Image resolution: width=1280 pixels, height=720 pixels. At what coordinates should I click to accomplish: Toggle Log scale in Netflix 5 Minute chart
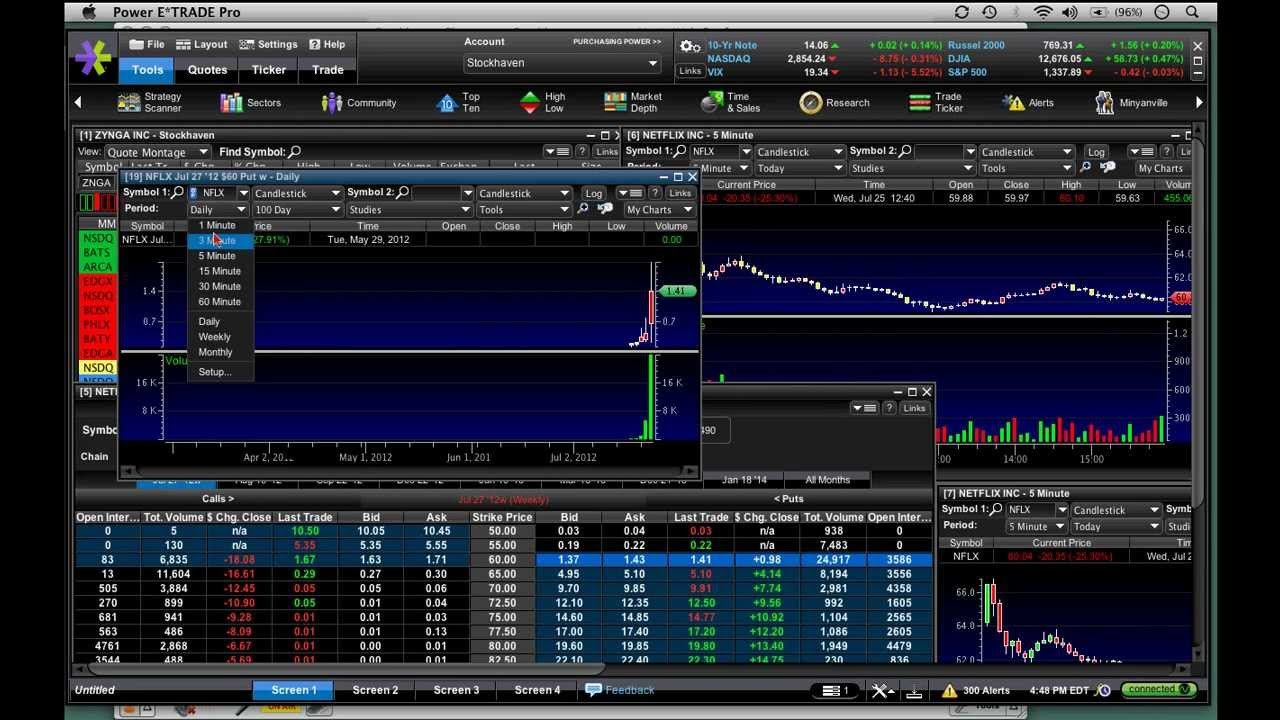(1096, 152)
